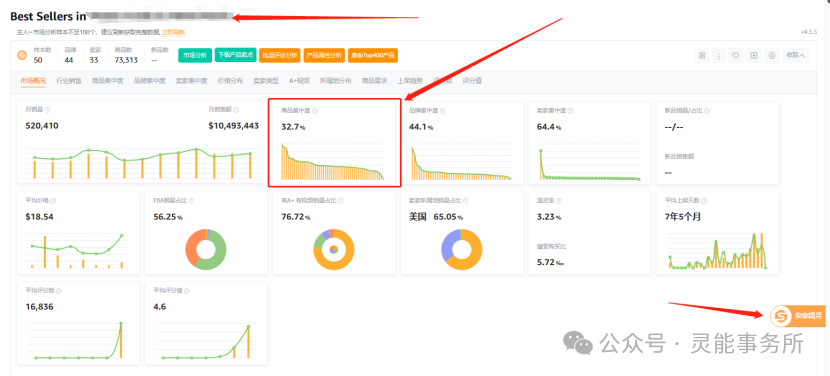Click the grid apps icon in the toolbar
The image size is (830, 376).
click(x=702, y=56)
